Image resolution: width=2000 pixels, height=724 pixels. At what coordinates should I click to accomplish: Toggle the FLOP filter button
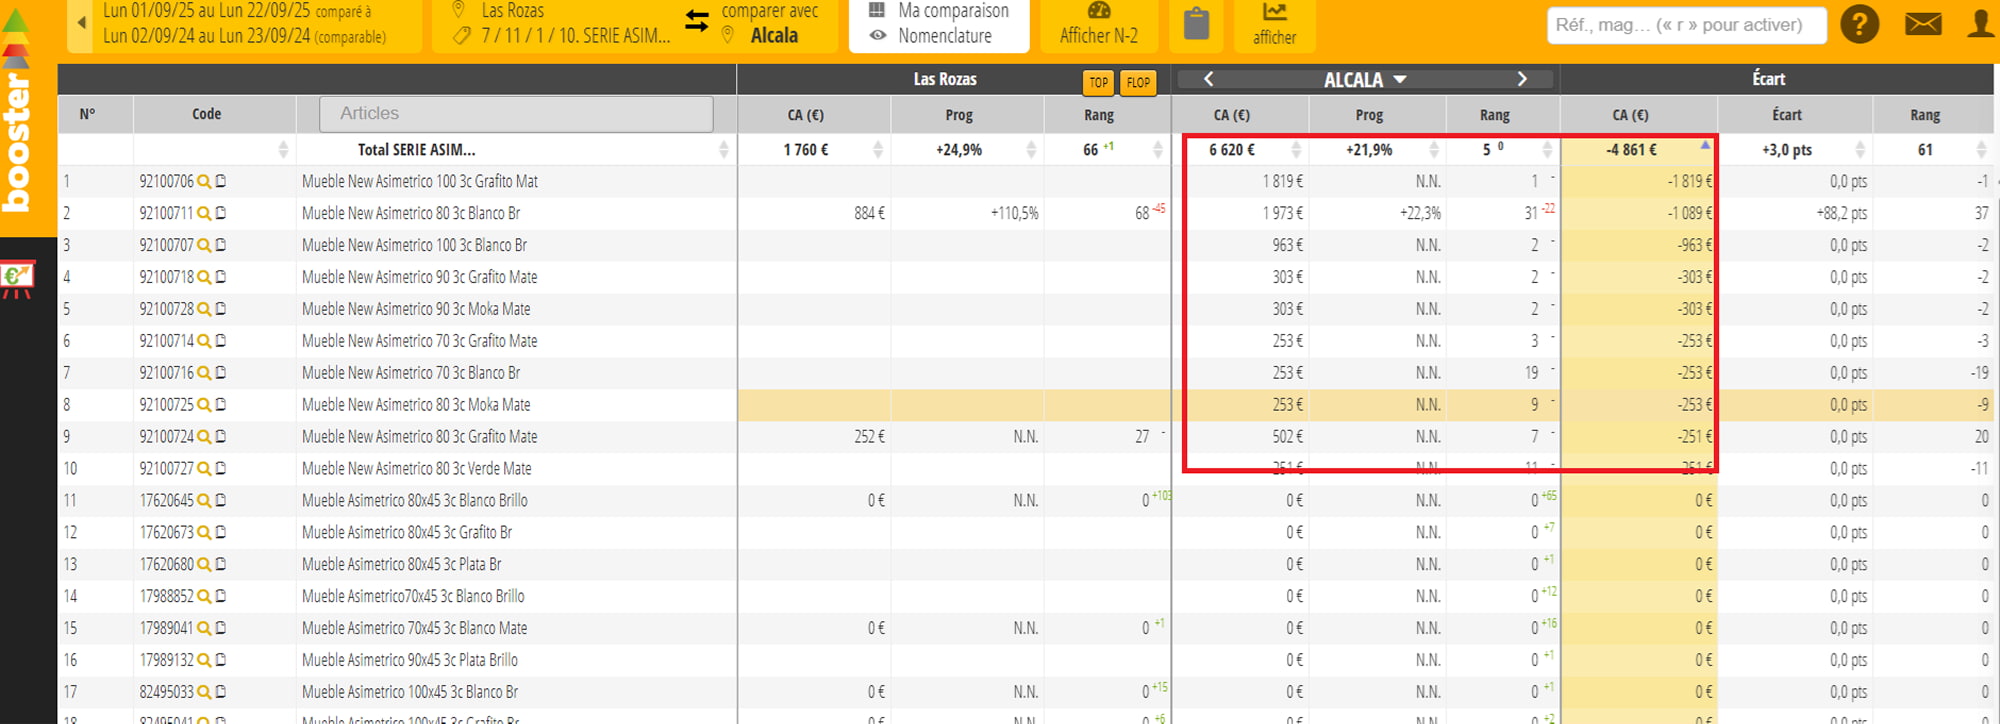(x=1138, y=83)
